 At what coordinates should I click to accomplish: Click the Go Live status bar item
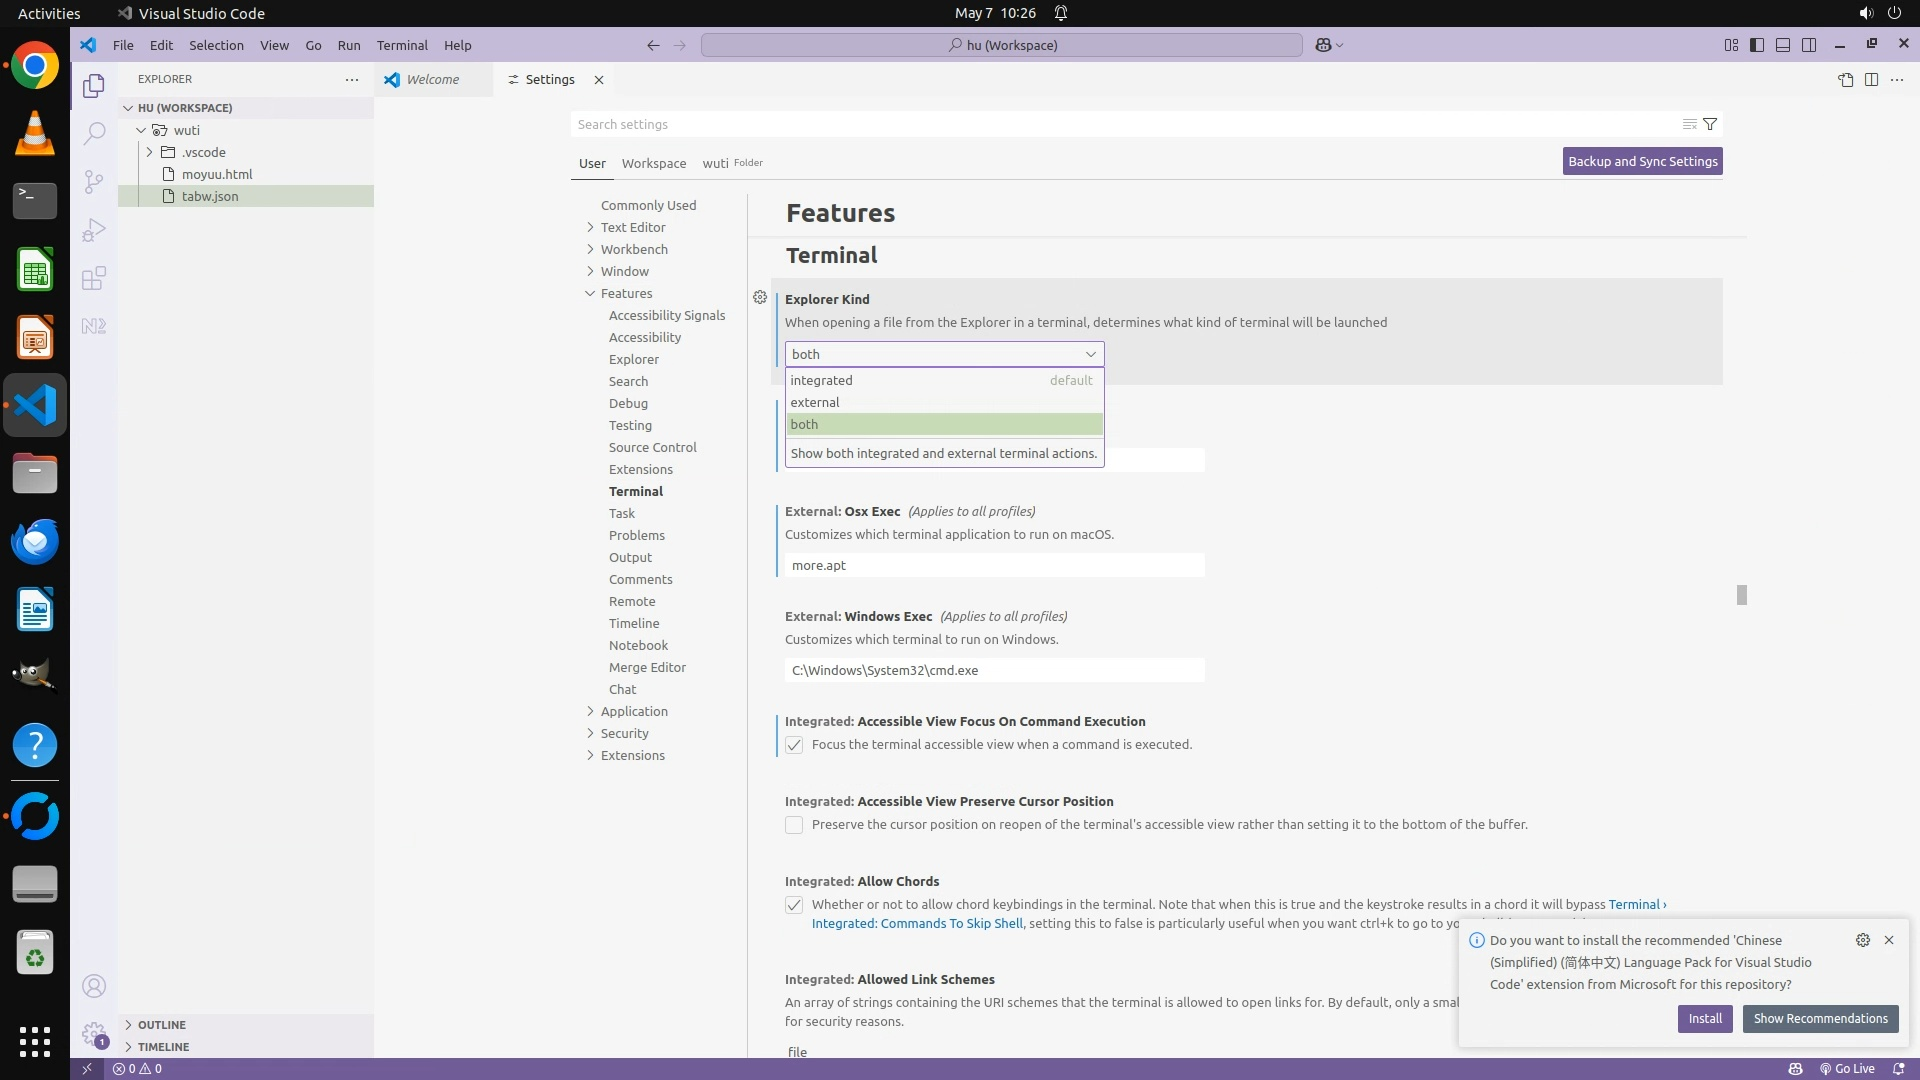1847,1068
